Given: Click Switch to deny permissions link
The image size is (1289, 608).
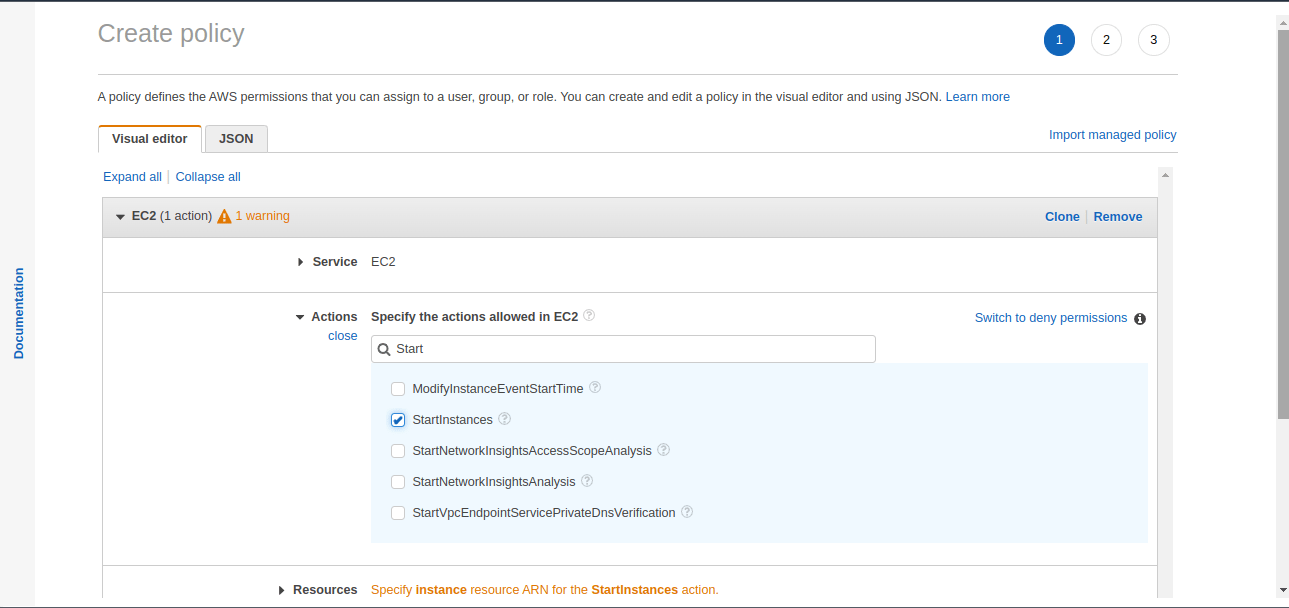Looking at the screenshot, I should tap(1051, 318).
